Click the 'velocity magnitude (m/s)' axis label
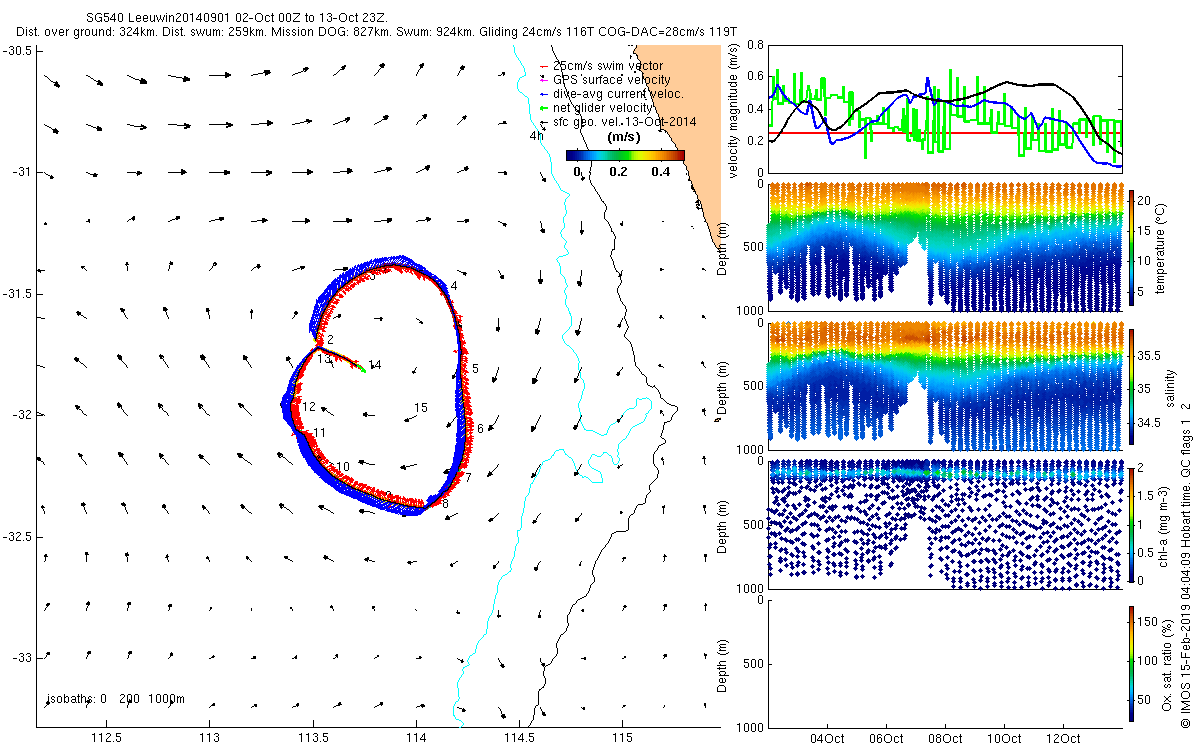The image size is (1200, 750). (x=736, y=111)
